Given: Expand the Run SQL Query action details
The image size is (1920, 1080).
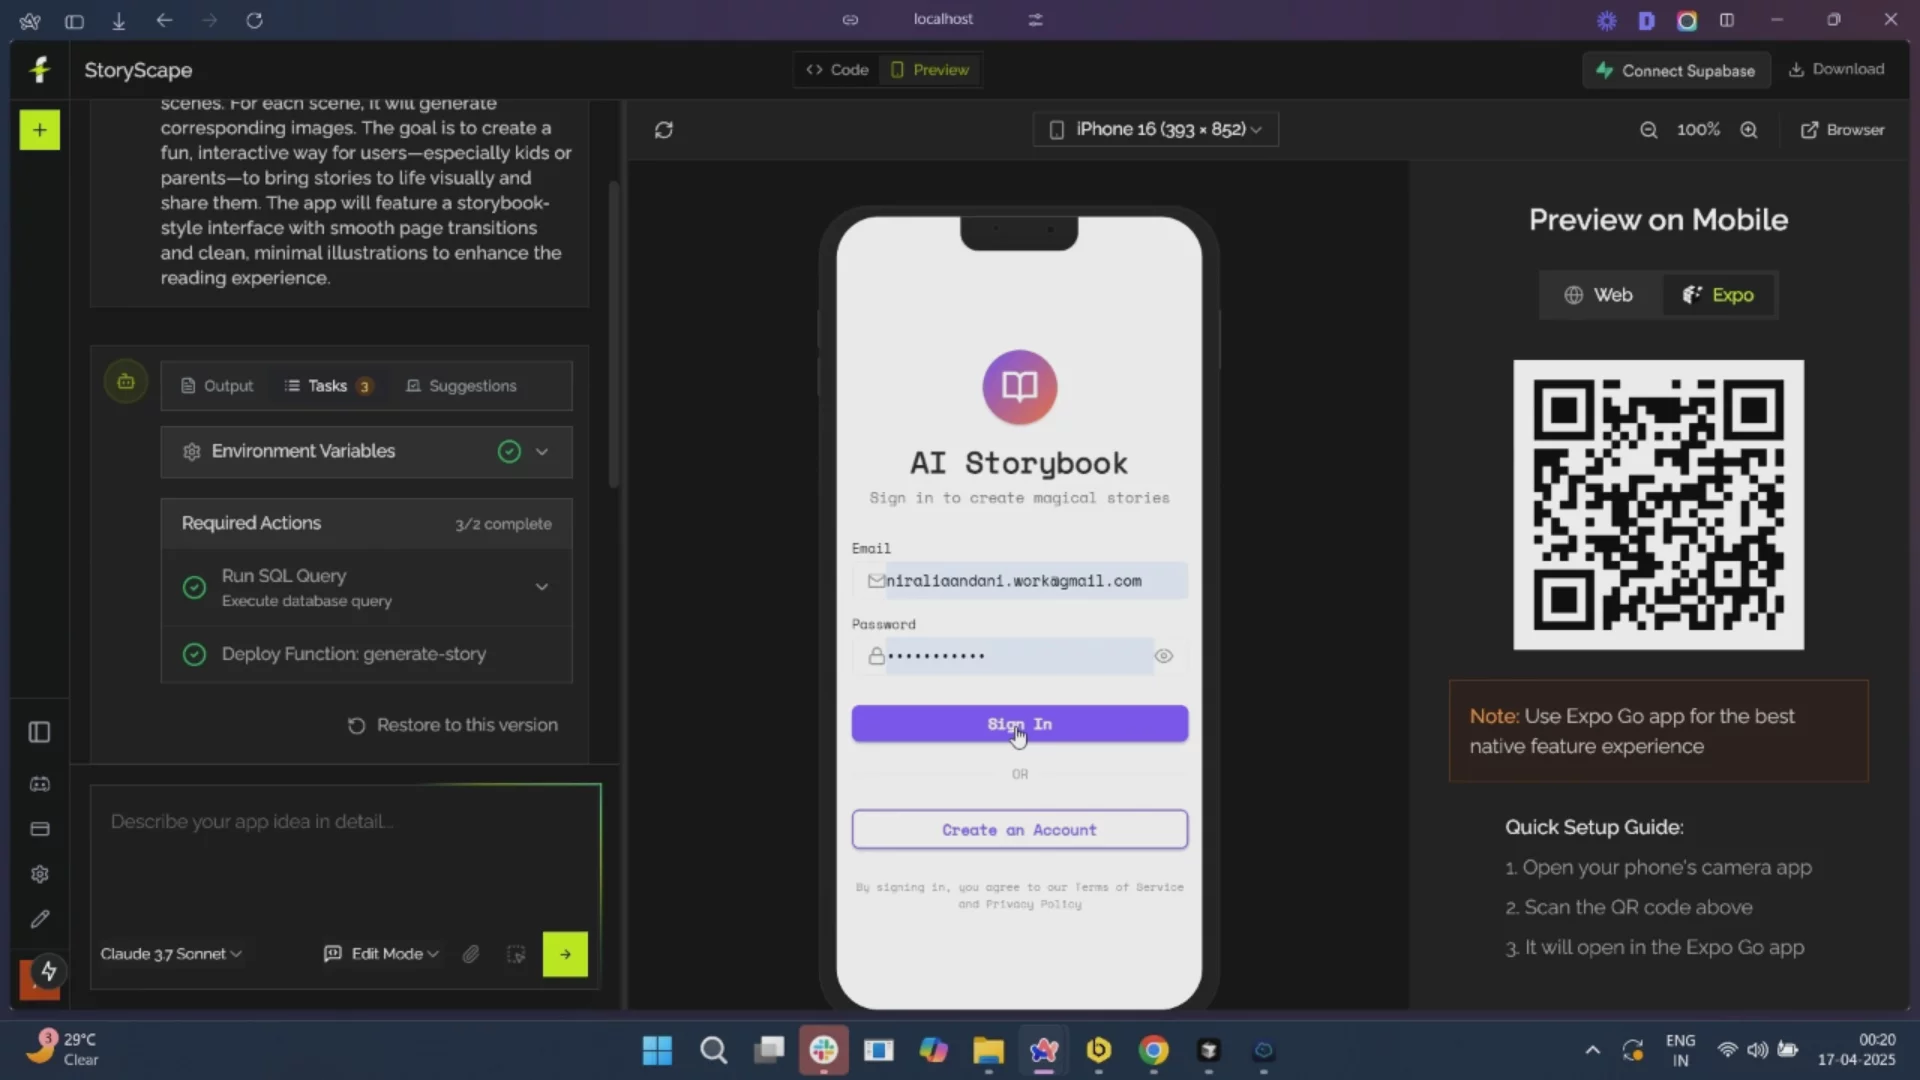Looking at the screenshot, I should pyautogui.click(x=542, y=587).
